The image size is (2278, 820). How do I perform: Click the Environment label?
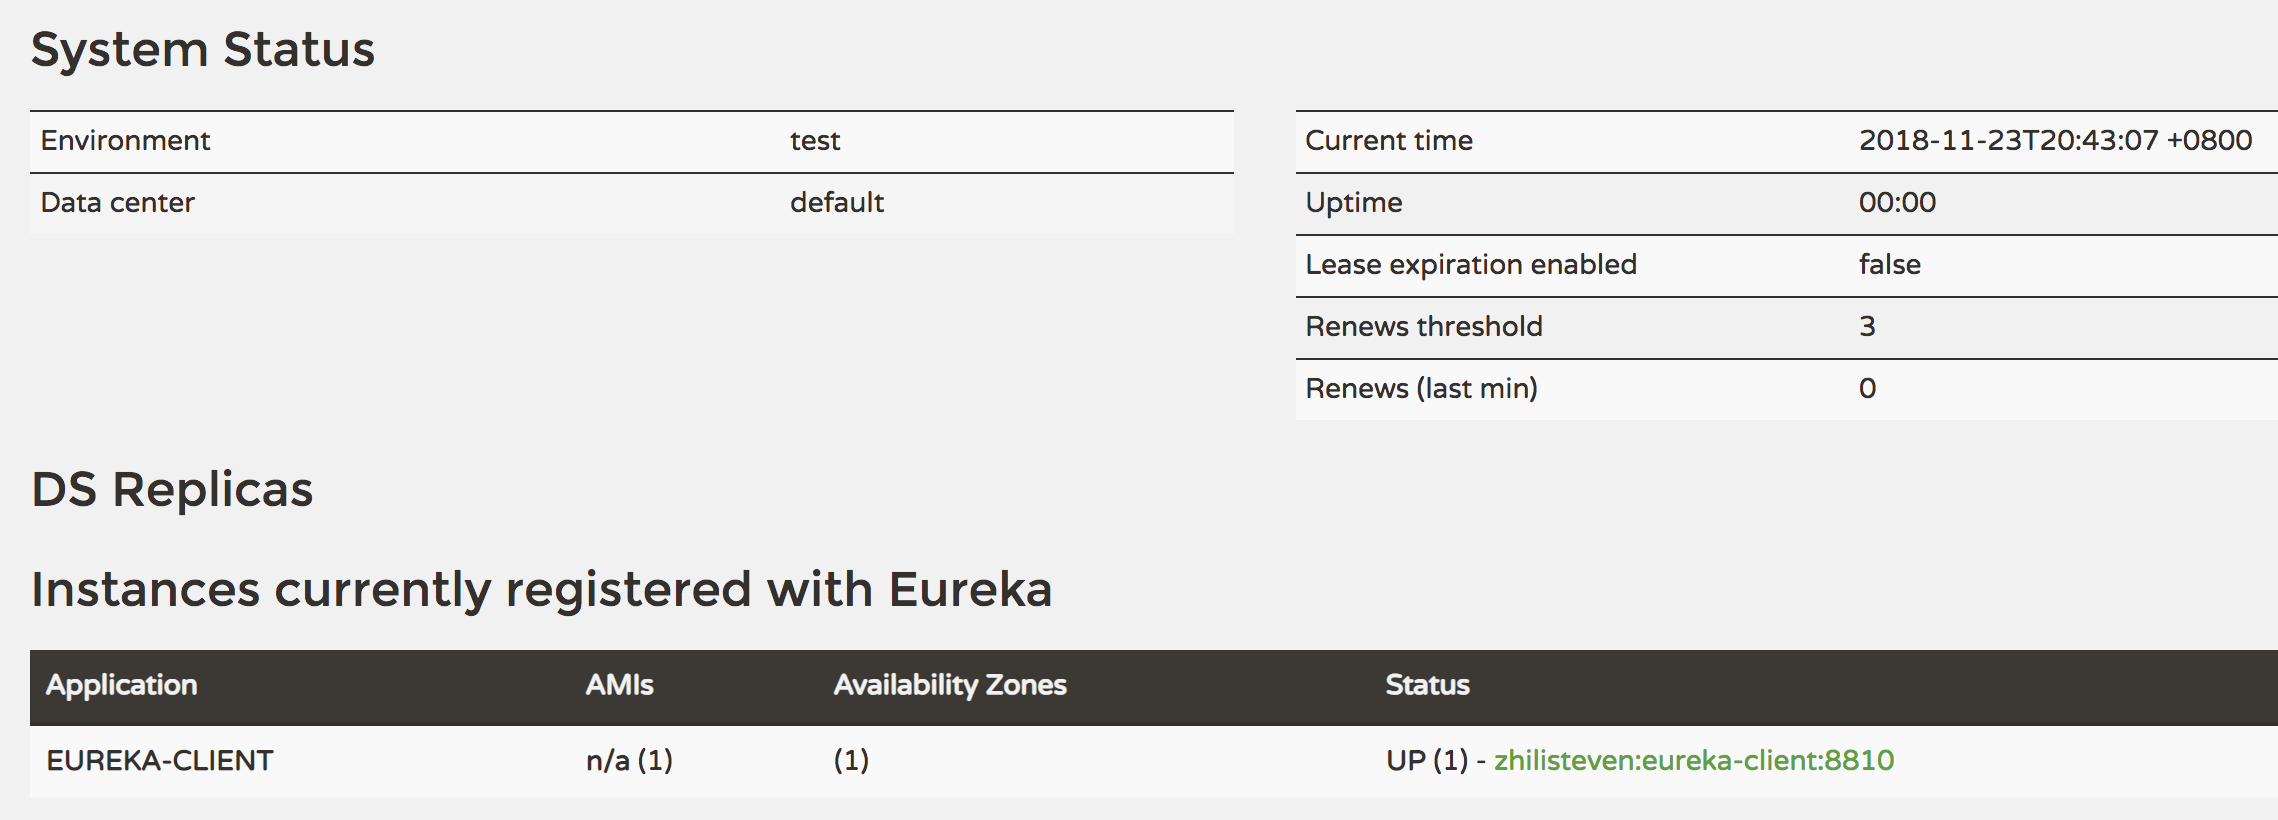[125, 141]
